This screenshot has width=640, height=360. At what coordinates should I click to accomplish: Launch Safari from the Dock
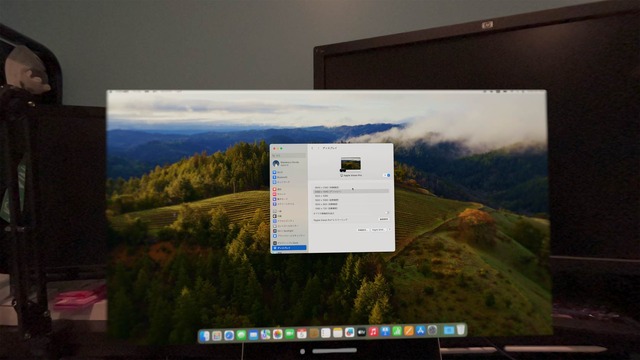point(229,336)
